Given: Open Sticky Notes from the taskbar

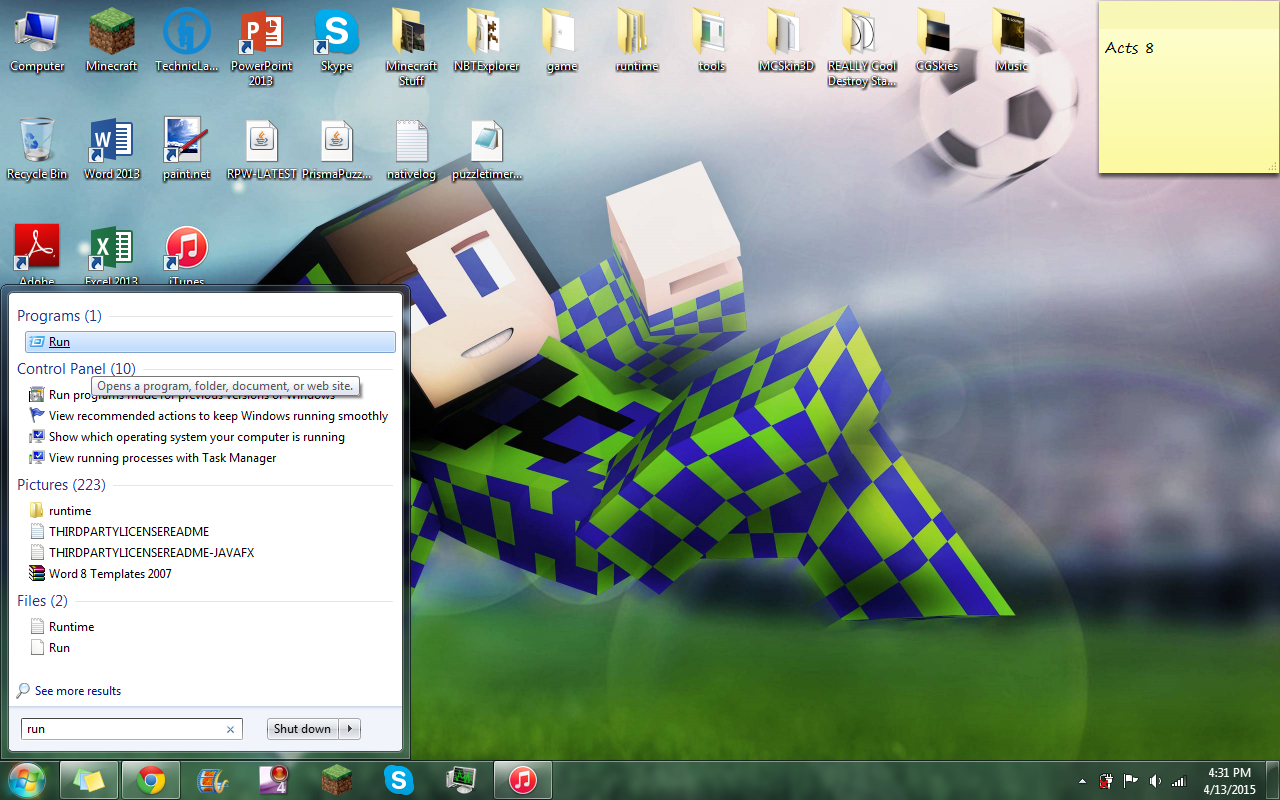Looking at the screenshot, I should click(89, 780).
